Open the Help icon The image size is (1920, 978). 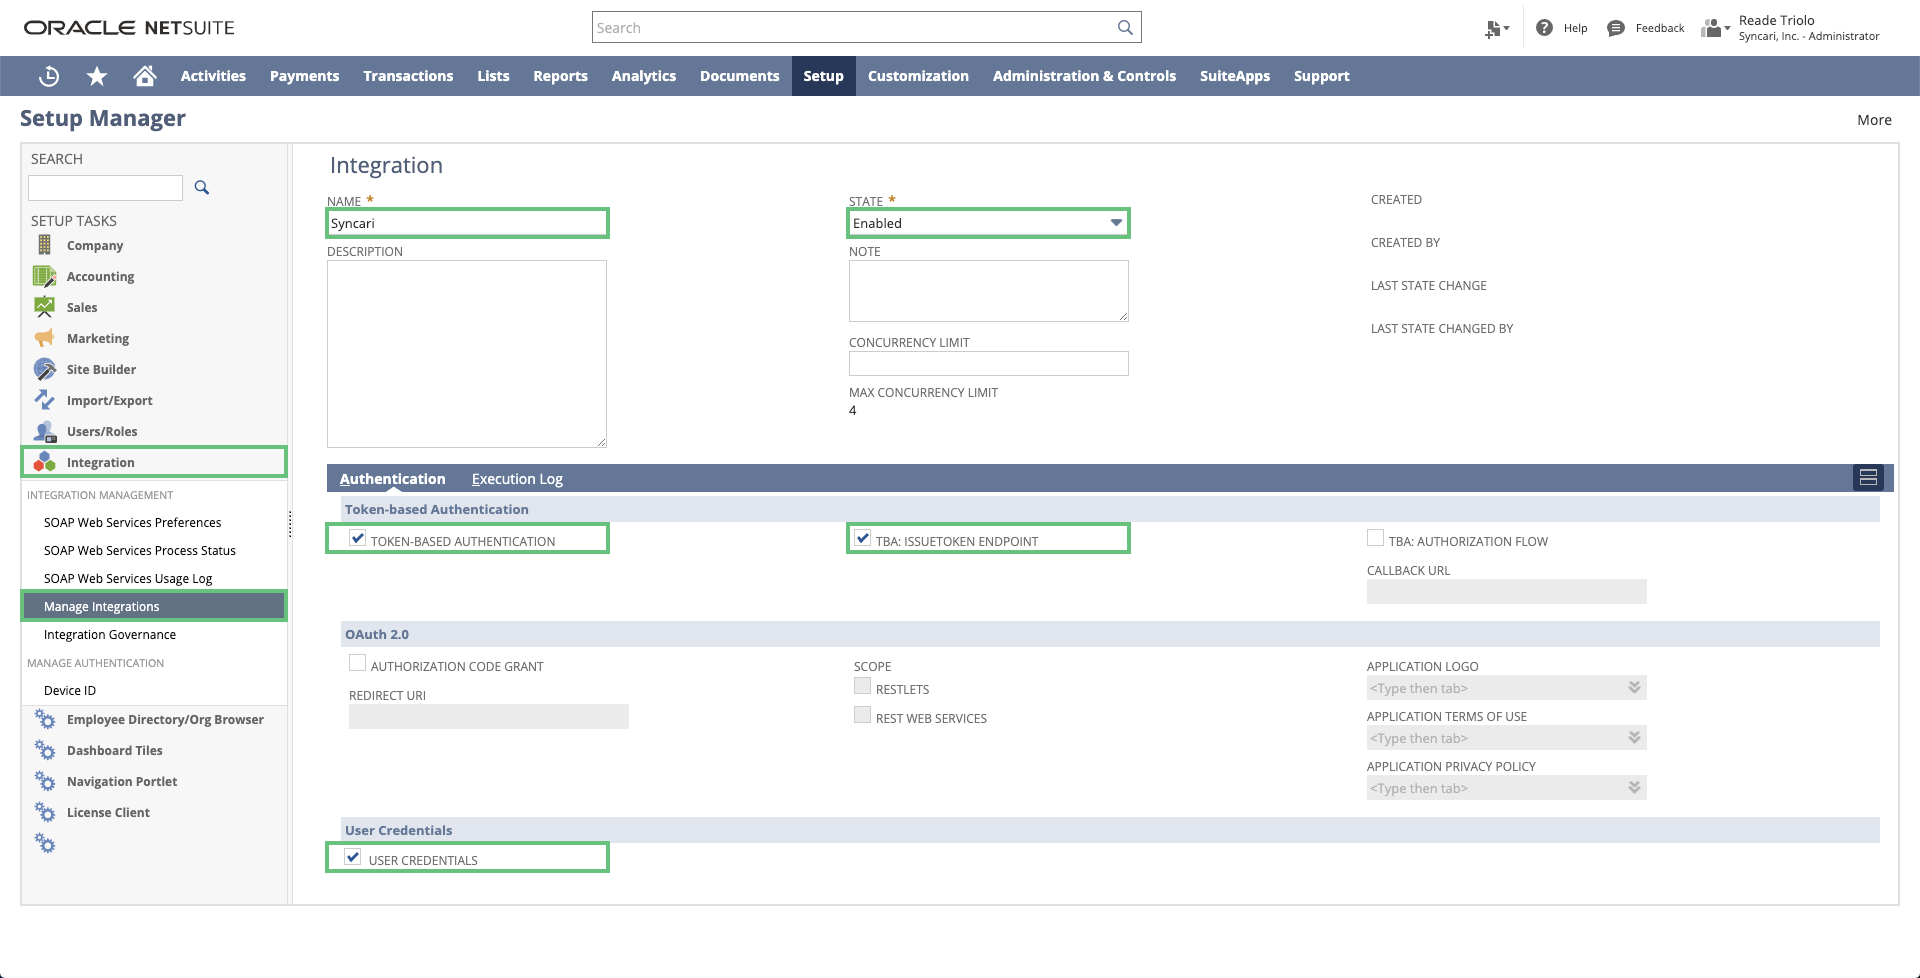[x=1545, y=28]
